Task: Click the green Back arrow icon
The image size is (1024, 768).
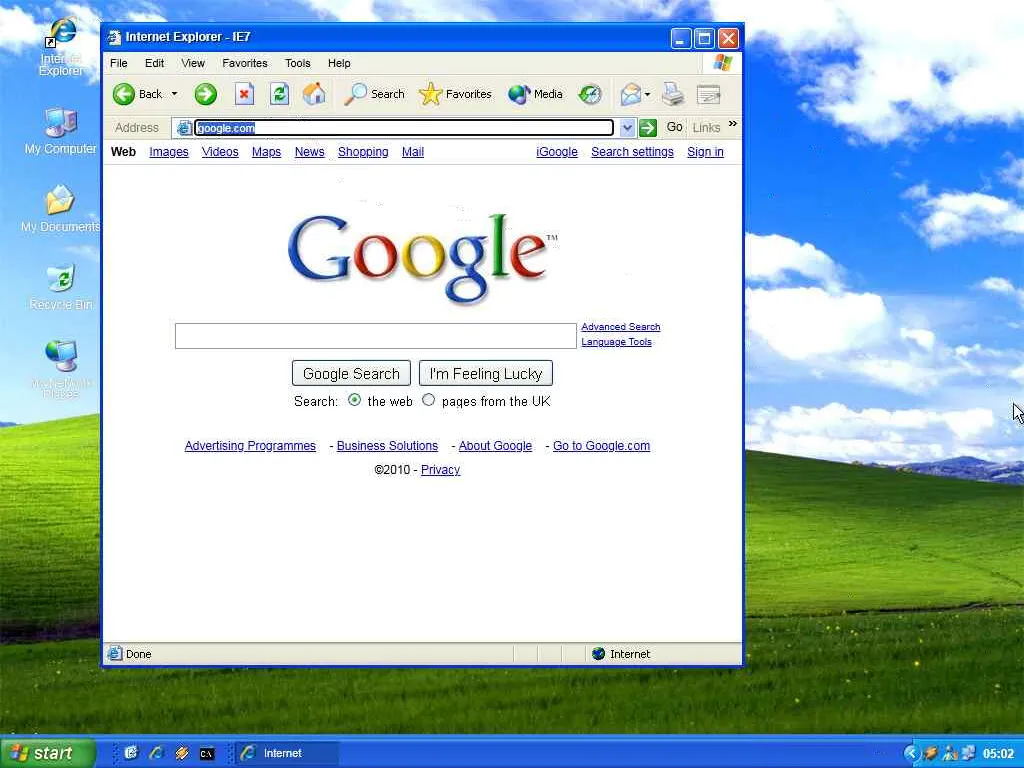Action: [123, 94]
